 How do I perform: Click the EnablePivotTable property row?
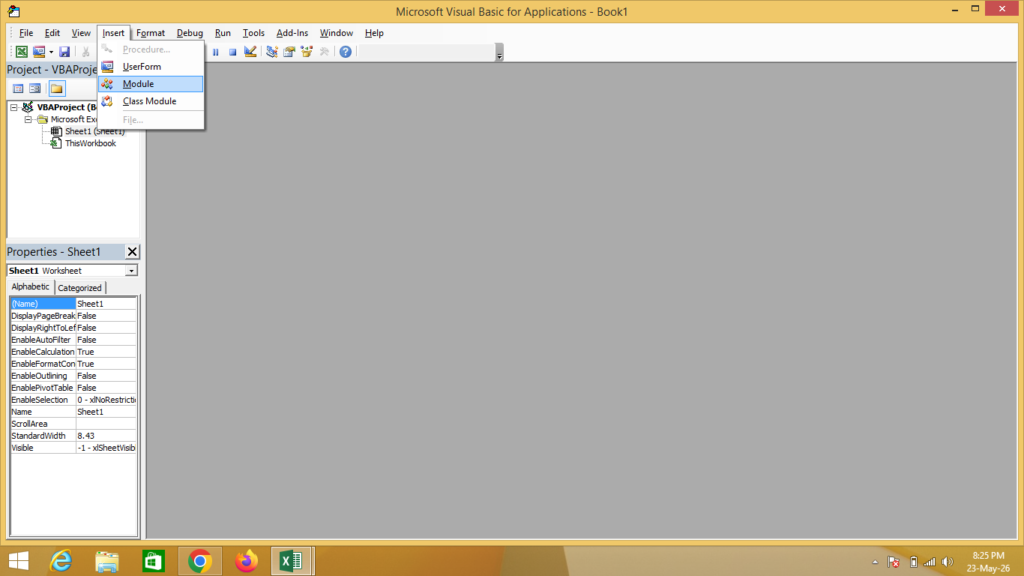point(73,388)
